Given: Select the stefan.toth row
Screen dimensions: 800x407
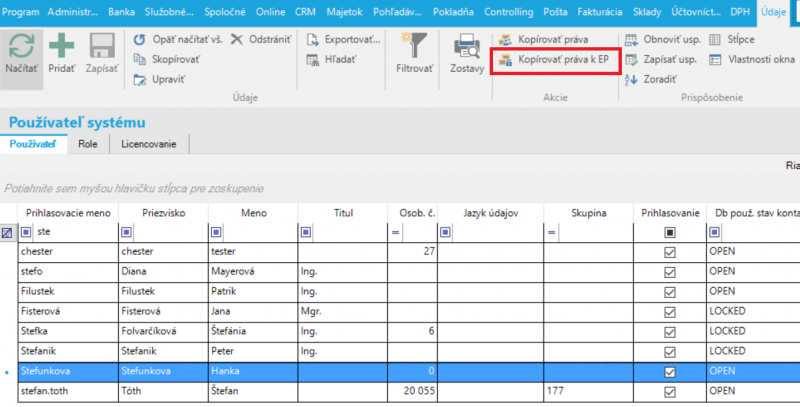Looking at the screenshot, I should point(409,392).
